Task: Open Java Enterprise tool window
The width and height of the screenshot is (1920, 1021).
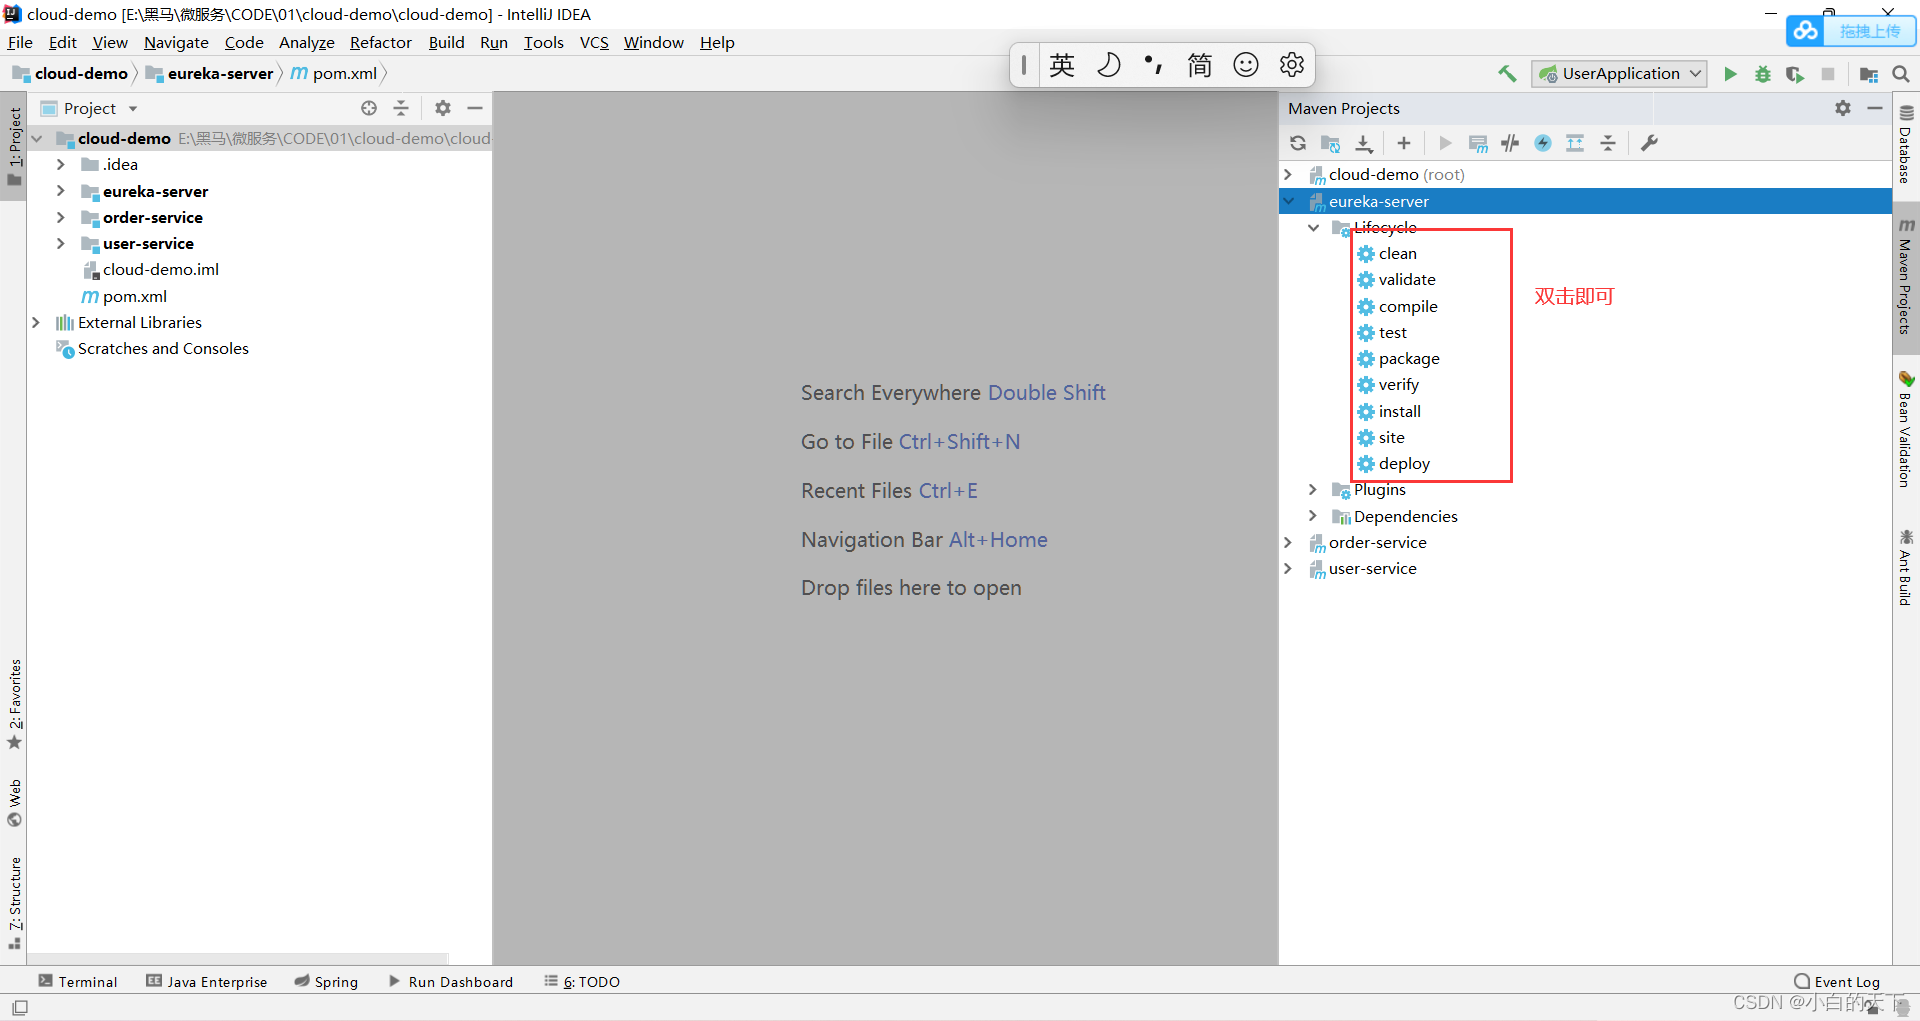Action: click(x=207, y=981)
